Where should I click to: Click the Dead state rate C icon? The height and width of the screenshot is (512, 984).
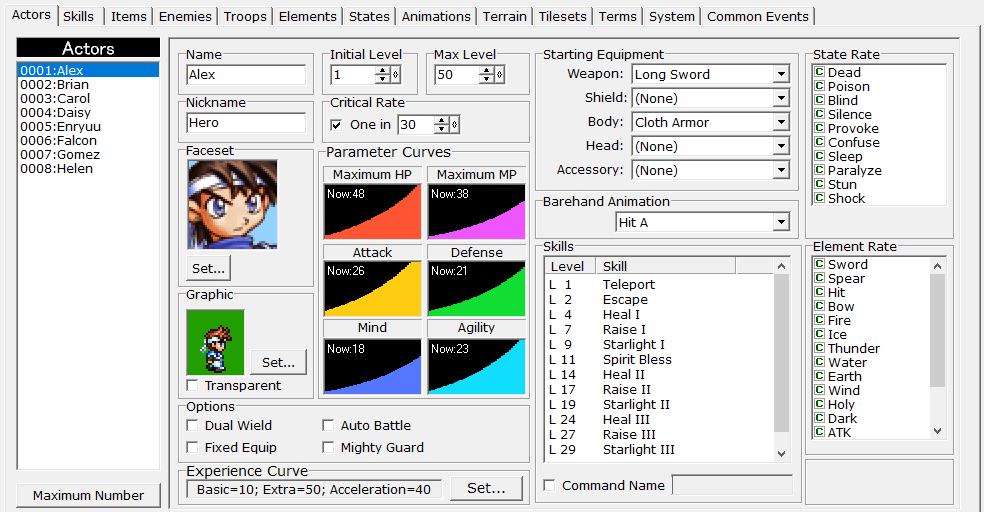click(x=819, y=72)
